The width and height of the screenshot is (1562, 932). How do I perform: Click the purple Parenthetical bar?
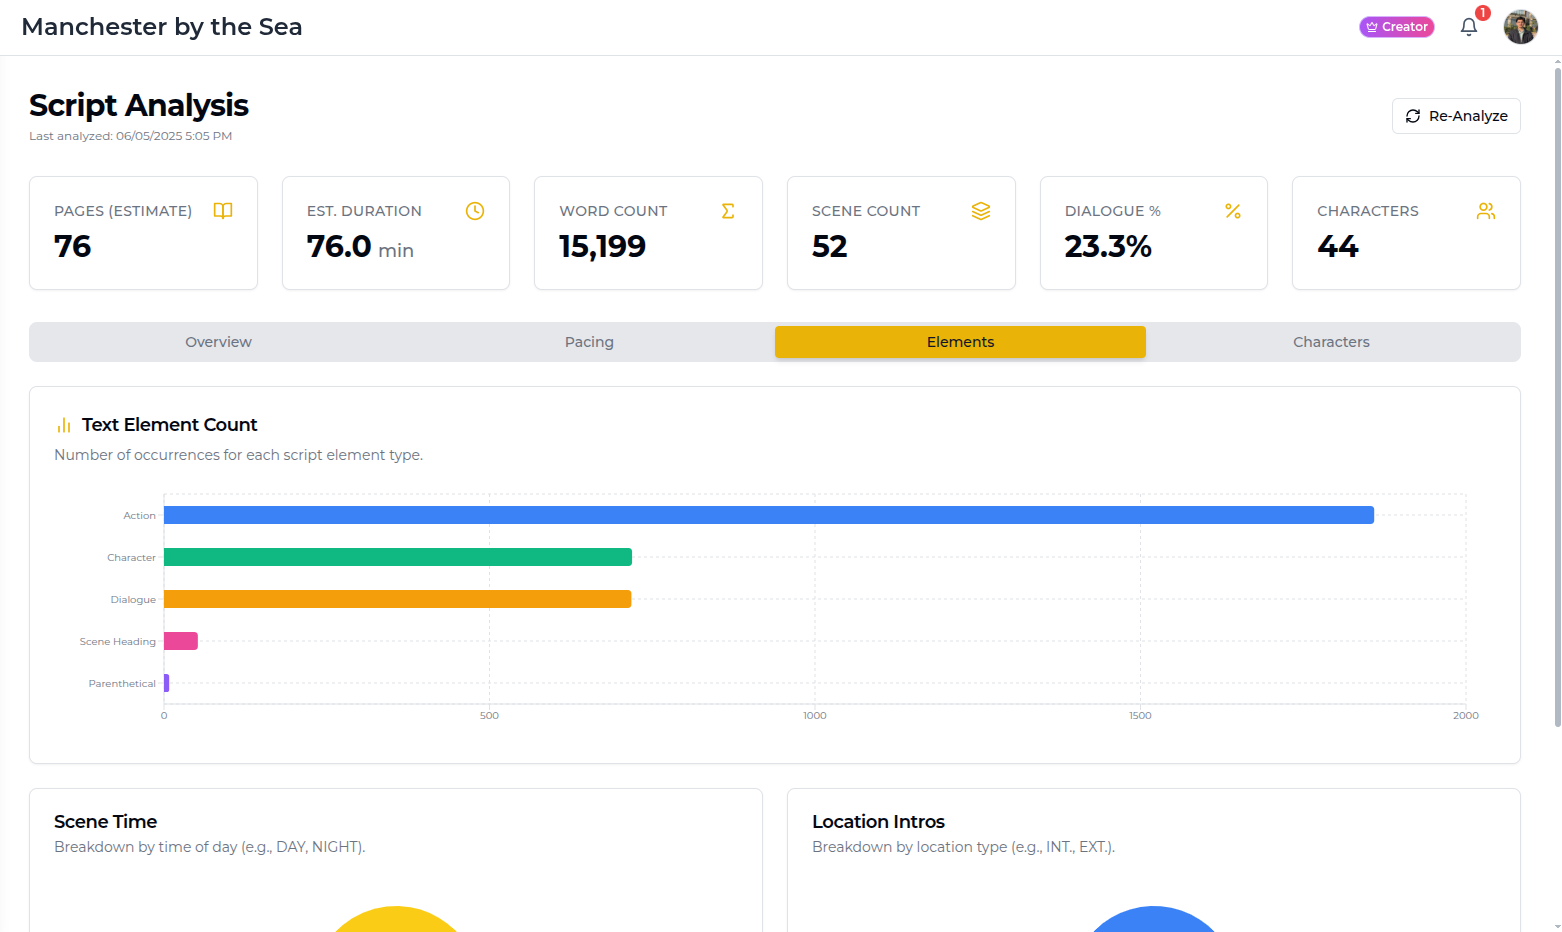[166, 683]
